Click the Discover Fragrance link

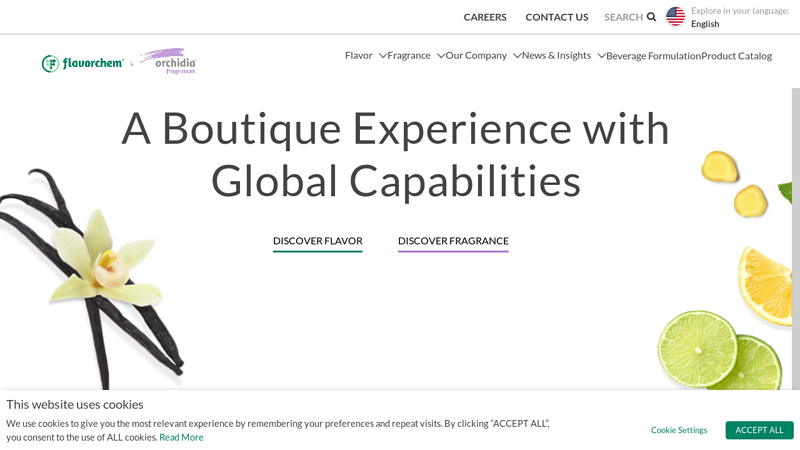tap(453, 241)
